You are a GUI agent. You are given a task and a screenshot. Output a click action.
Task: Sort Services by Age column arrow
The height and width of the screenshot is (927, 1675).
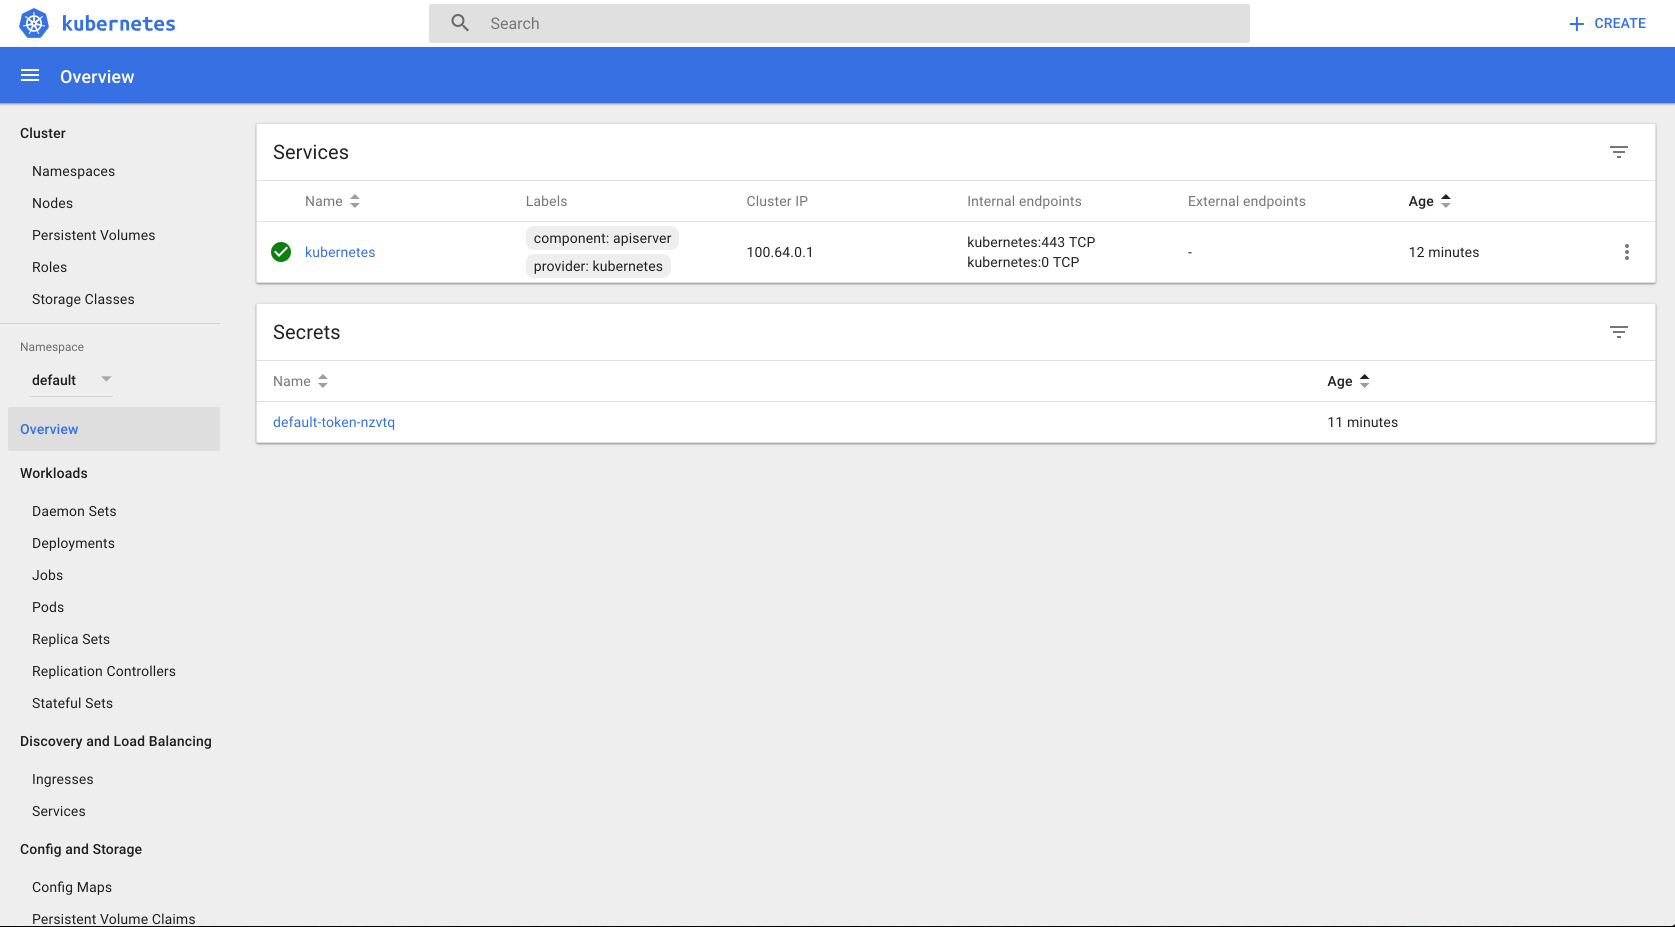pyautogui.click(x=1445, y=201)
